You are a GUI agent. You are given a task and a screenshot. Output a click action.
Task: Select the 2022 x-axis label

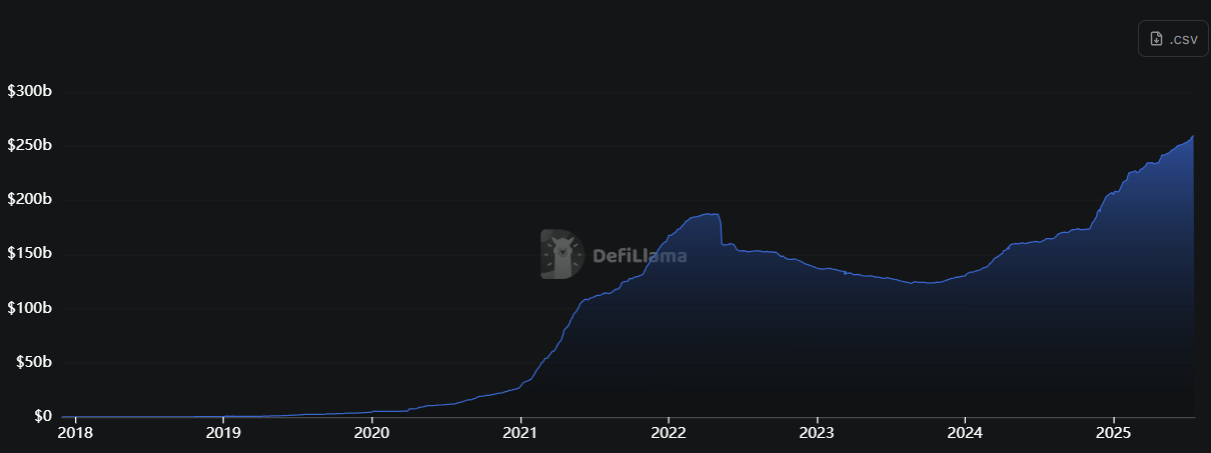click(668, 434)
